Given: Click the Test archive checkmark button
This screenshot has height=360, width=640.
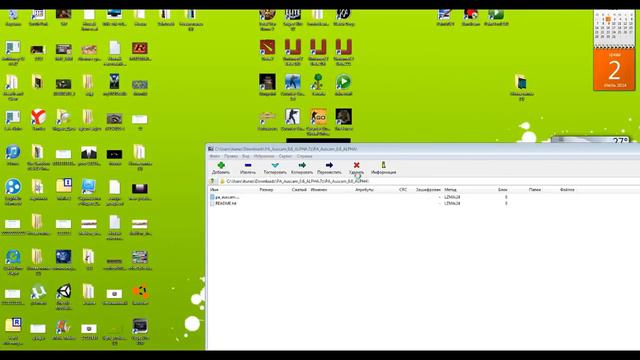Looking at the screenshot, I should click(x=275, y=168).
